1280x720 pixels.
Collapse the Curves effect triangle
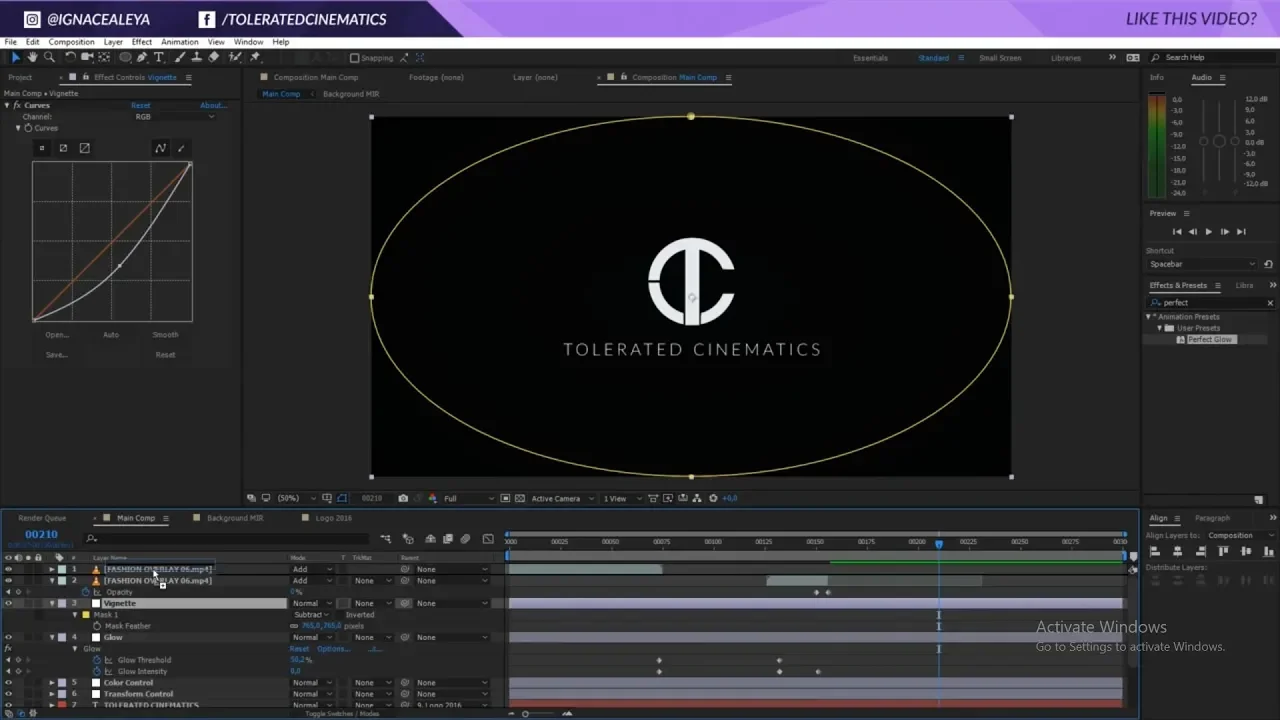(7, 105)
